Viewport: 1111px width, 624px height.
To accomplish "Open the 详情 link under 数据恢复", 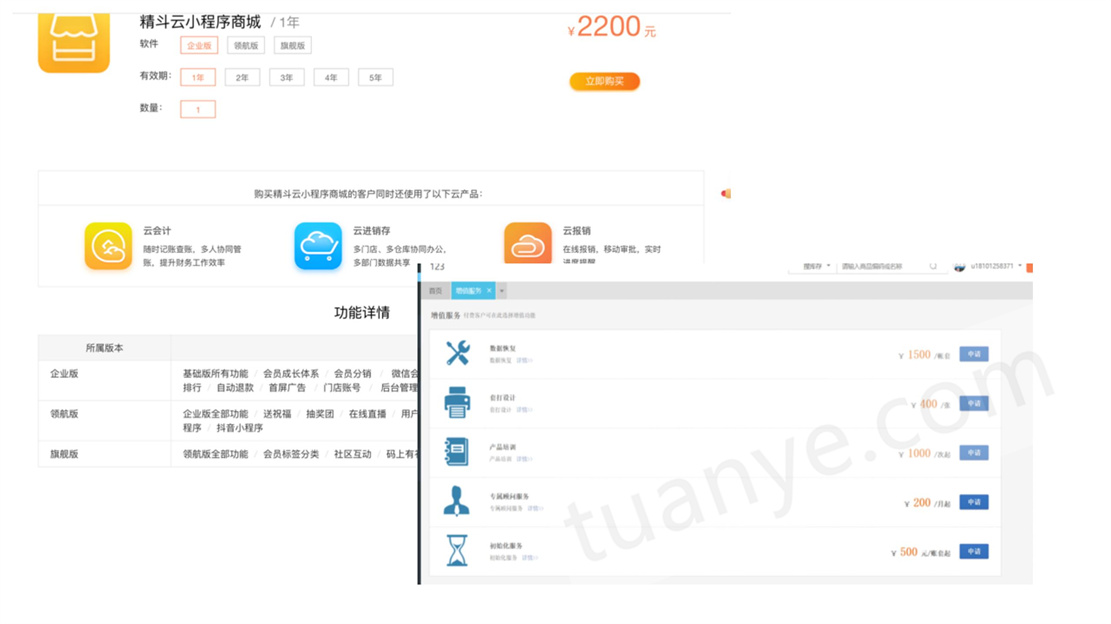I will point(524,361).
